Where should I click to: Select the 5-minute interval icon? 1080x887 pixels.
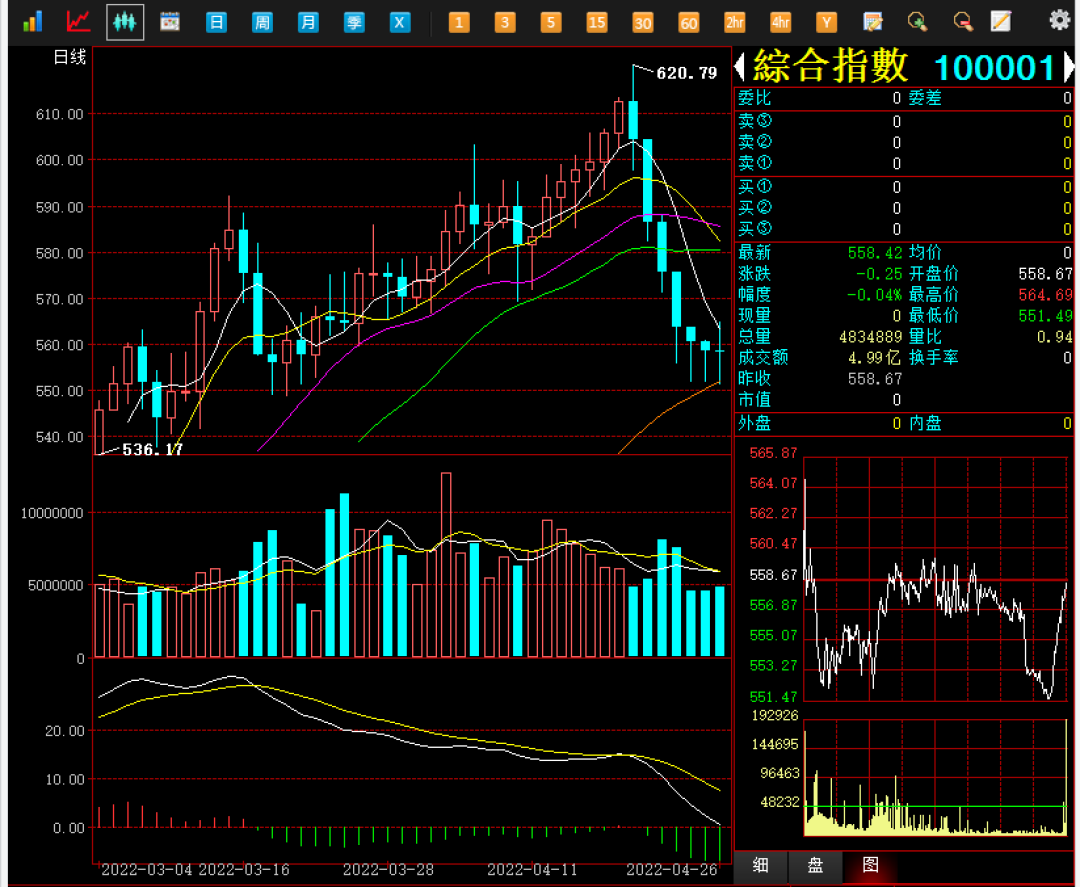coord(551,22)
